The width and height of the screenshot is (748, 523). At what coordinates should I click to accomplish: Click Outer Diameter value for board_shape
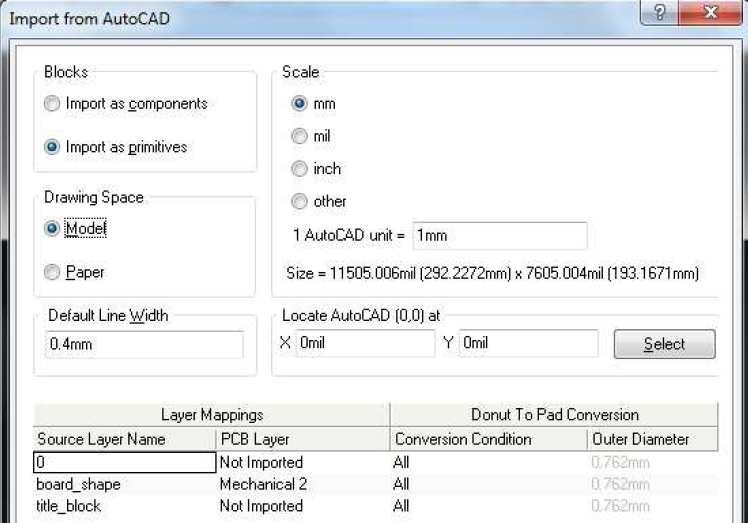click(653, 484)
